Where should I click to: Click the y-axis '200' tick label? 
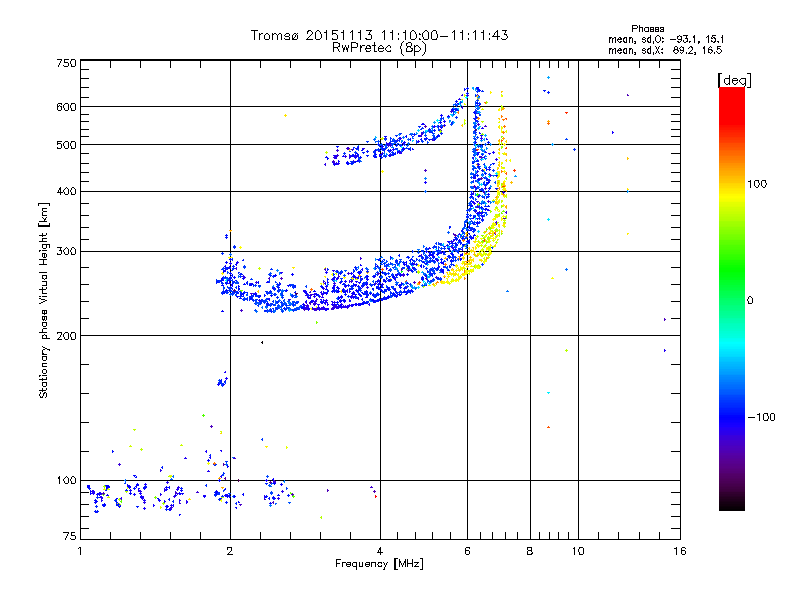point(66,336)
